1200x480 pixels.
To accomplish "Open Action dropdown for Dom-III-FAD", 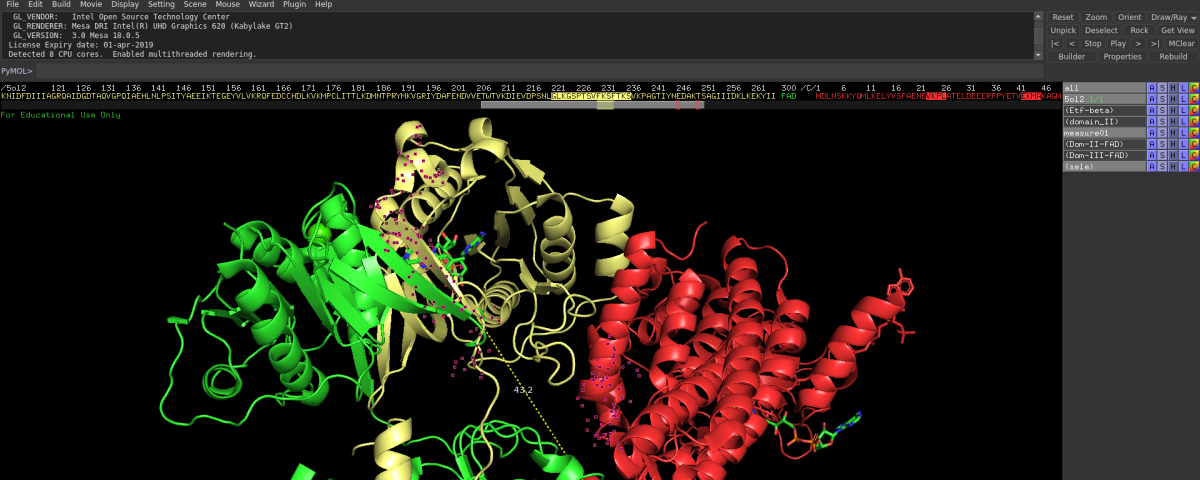I will tap(1151, 155).
